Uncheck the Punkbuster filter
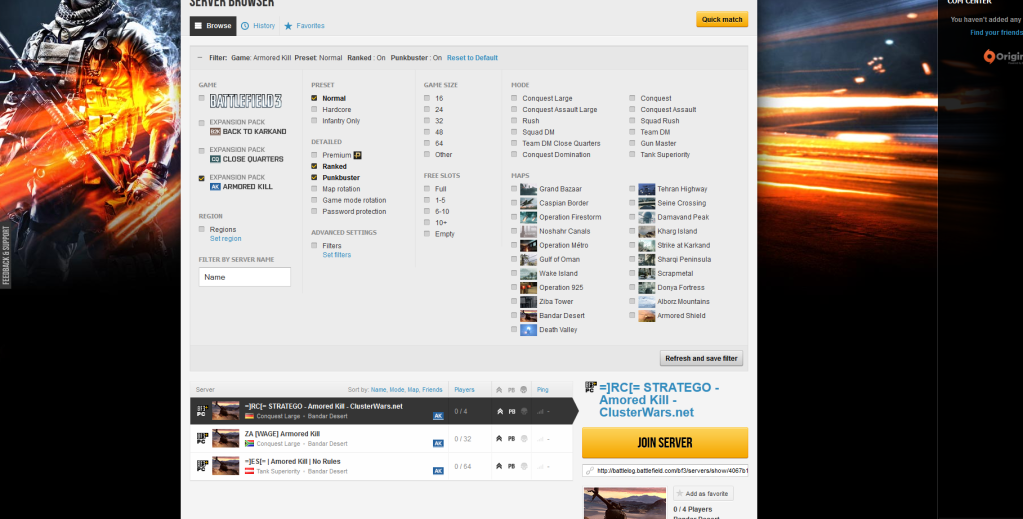The width and height of the screenshot is (1023, 519). [x=315, y=178]
